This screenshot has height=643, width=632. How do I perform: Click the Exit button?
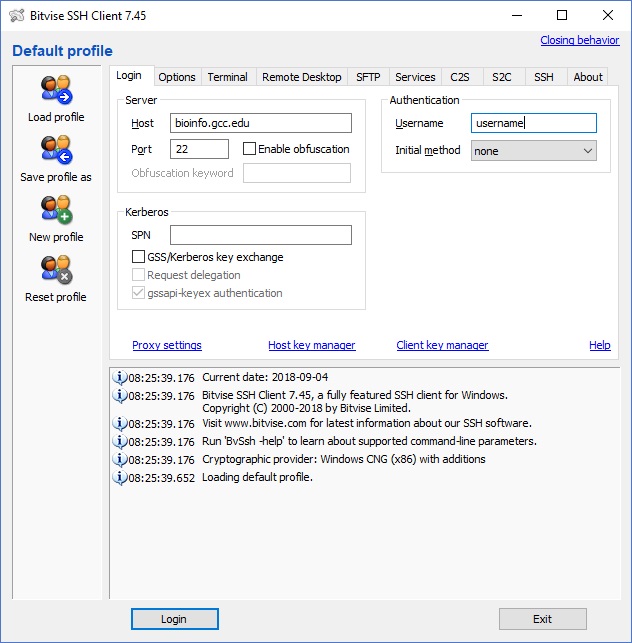pyautogui.click(x=543, y=619)
